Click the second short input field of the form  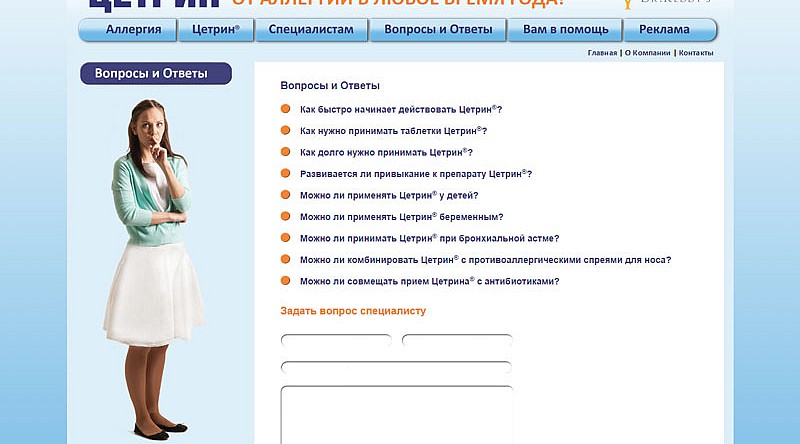457,340
